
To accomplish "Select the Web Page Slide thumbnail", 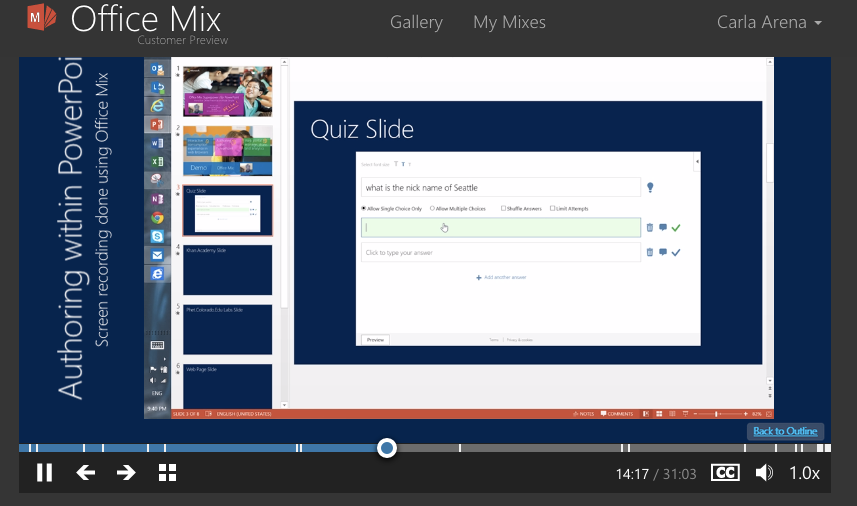I will point(227,386).
